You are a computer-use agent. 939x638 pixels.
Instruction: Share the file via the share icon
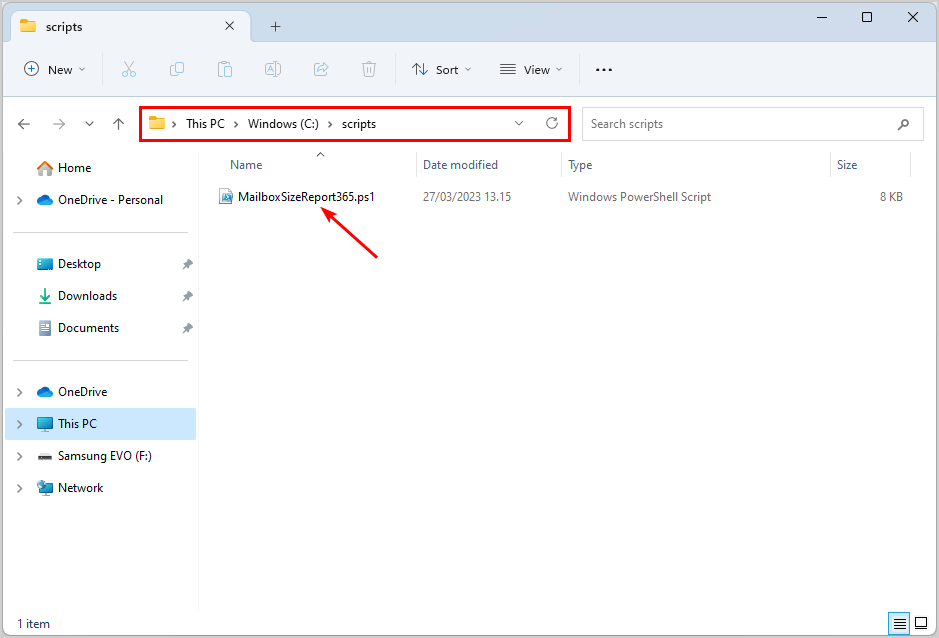[x=321, y=69]
